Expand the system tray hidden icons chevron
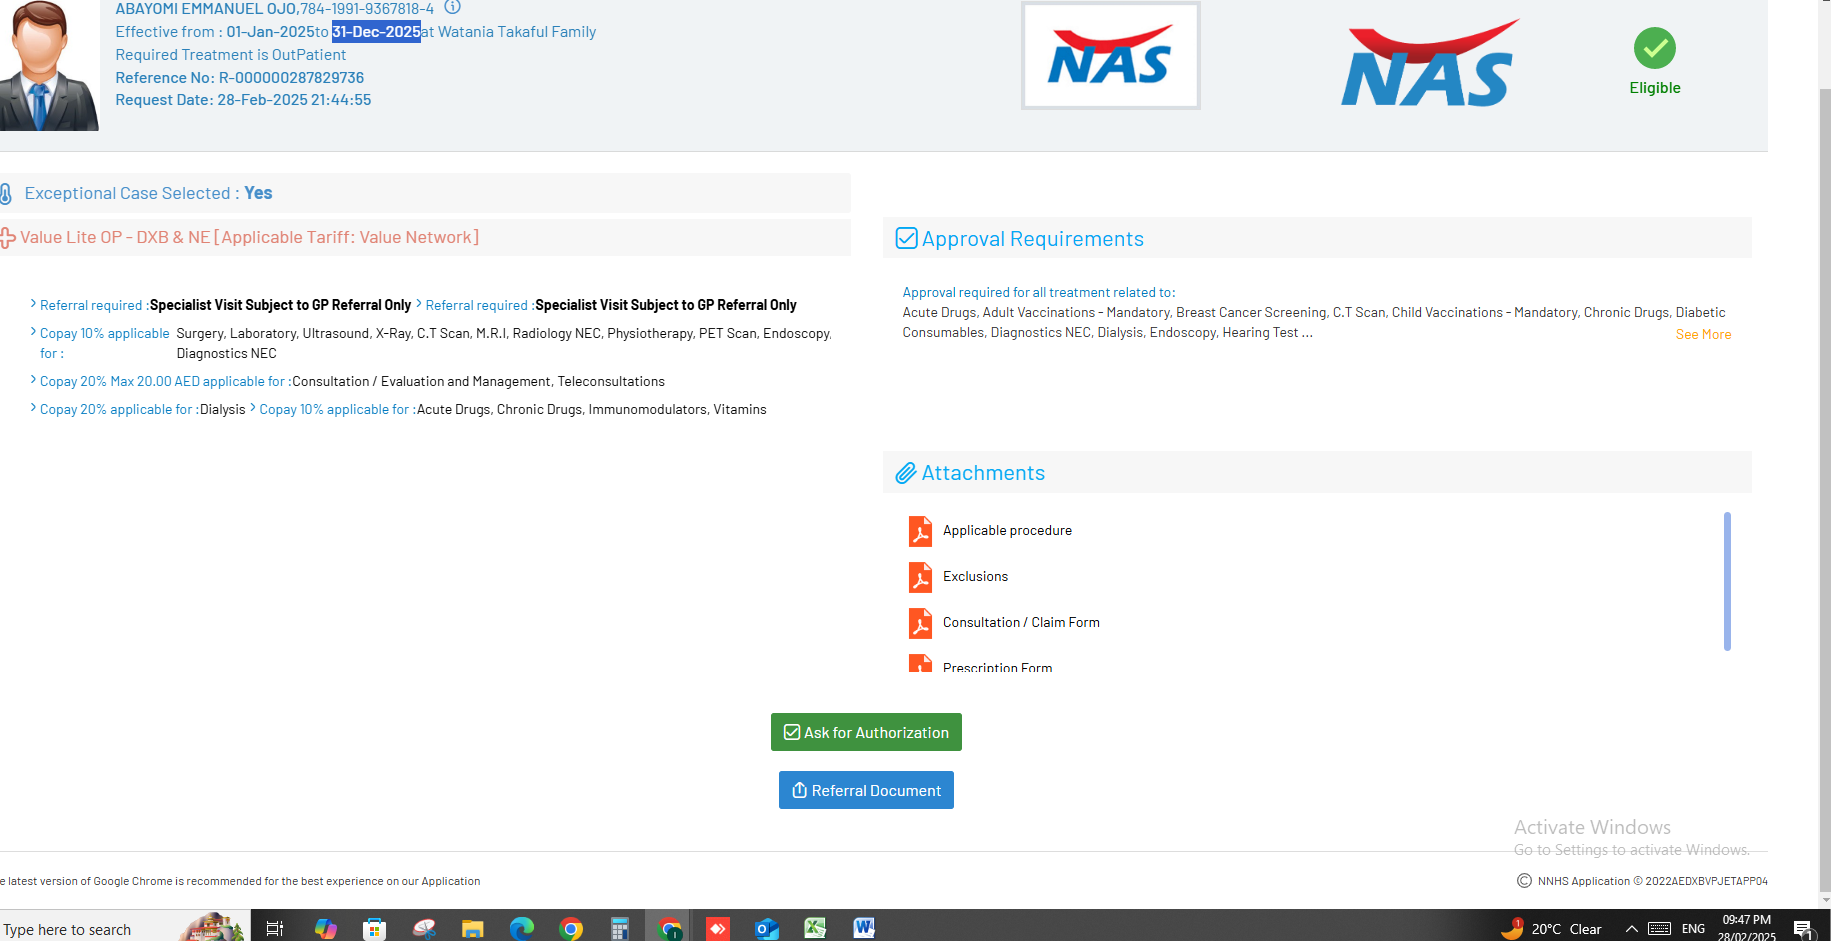This screenshot has height=941, width=1831. pyautogui.click(x=1631, y=929)
